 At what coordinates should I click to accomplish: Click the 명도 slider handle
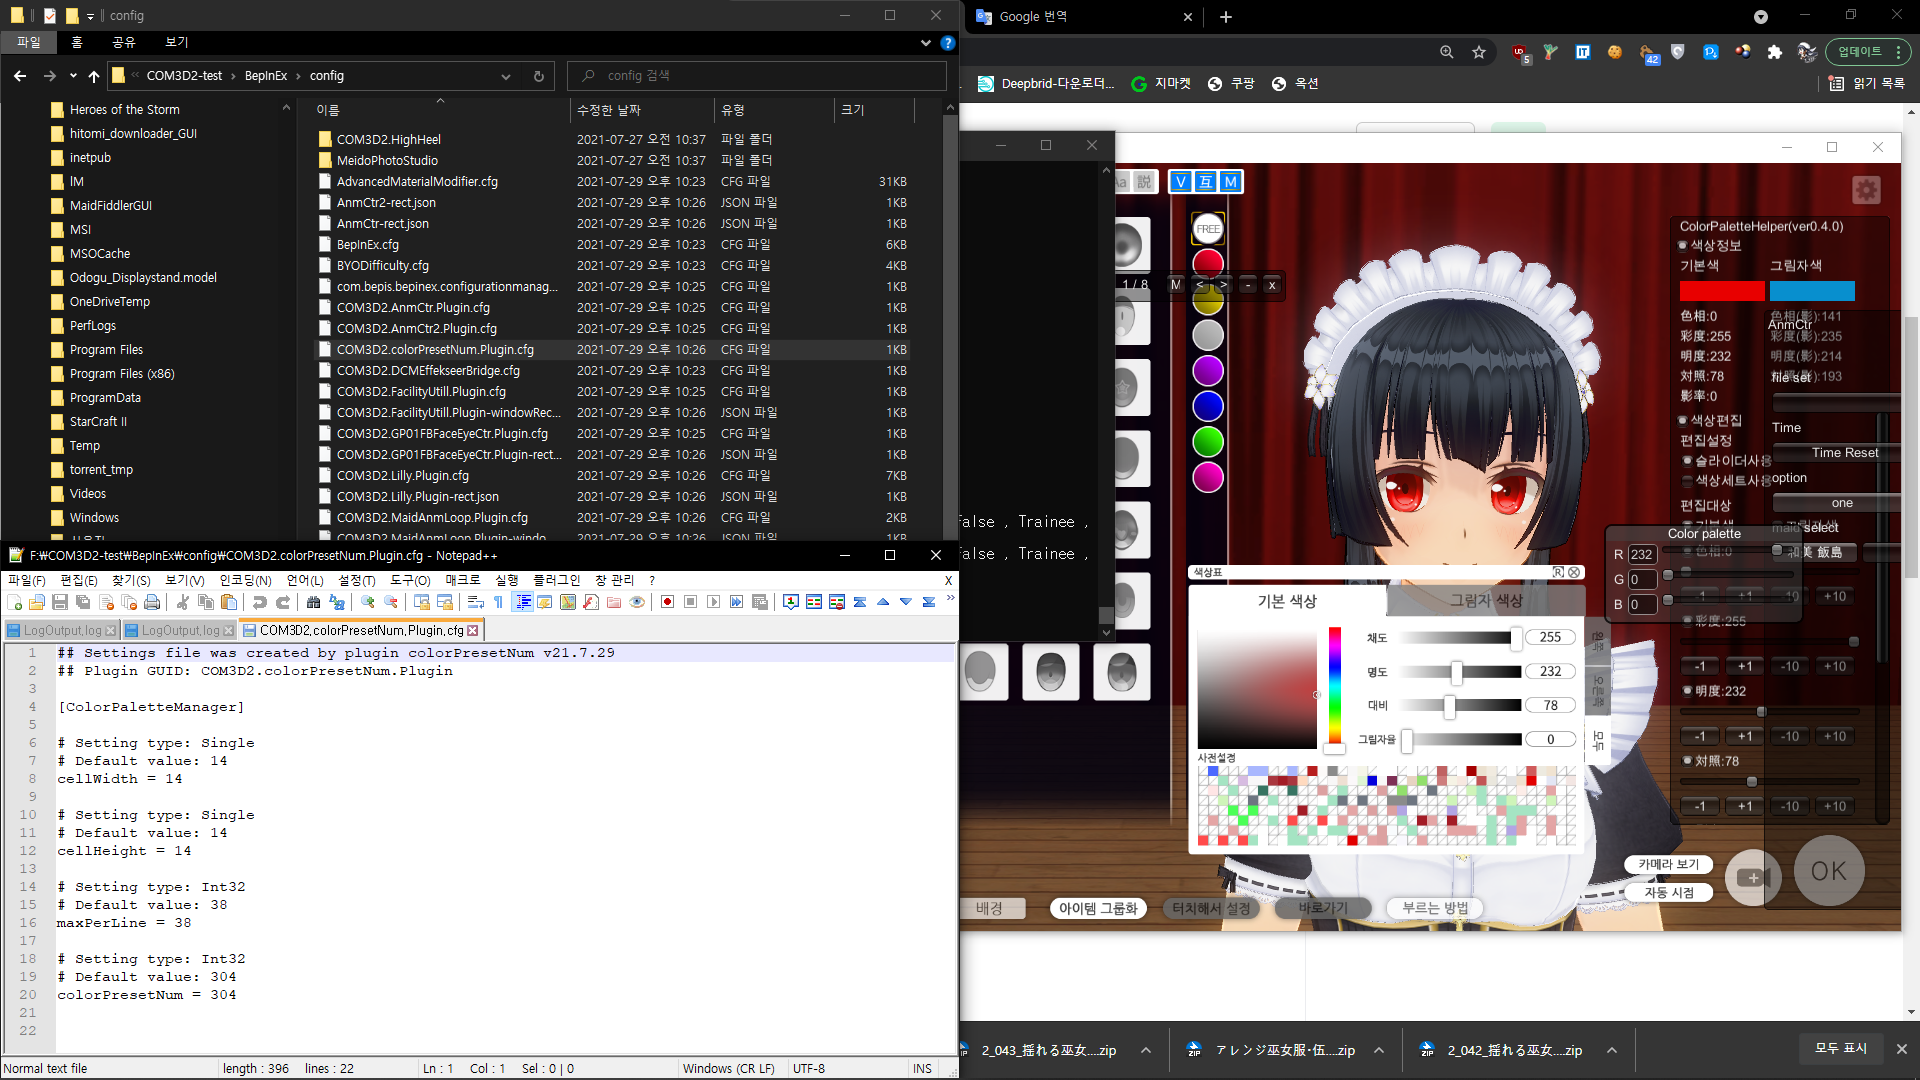coord(1457,672)
